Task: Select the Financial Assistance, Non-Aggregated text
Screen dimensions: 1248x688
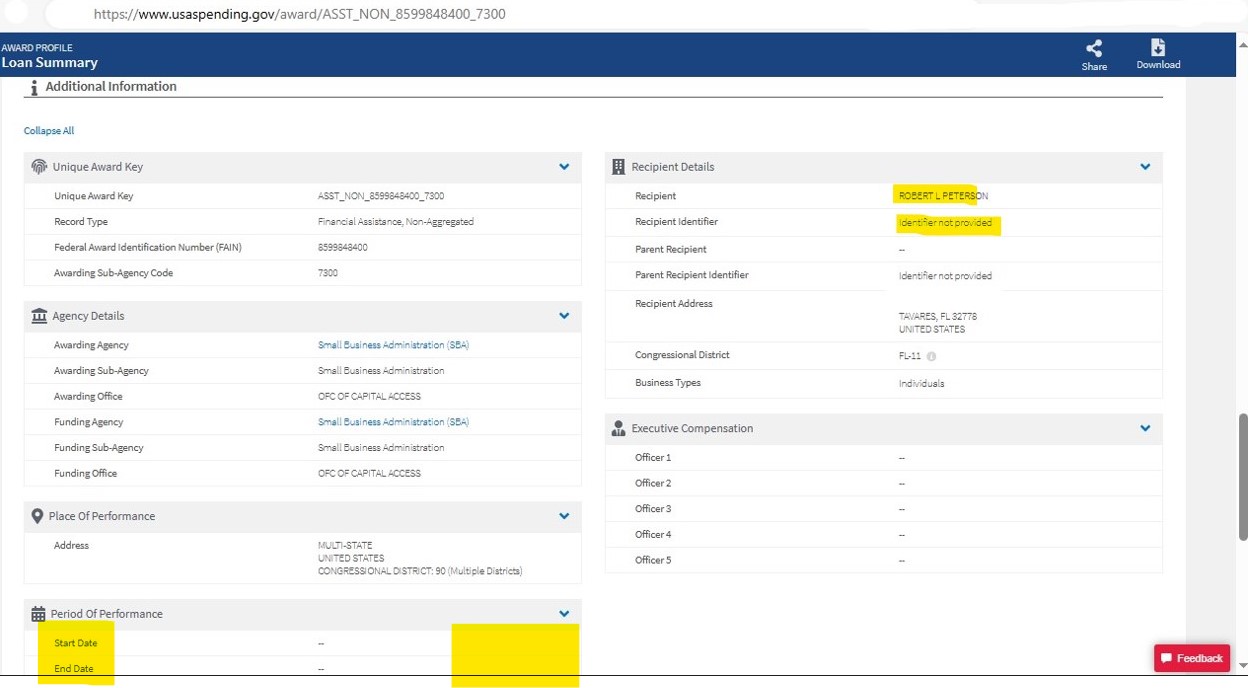Action: (x=395, y=222)
